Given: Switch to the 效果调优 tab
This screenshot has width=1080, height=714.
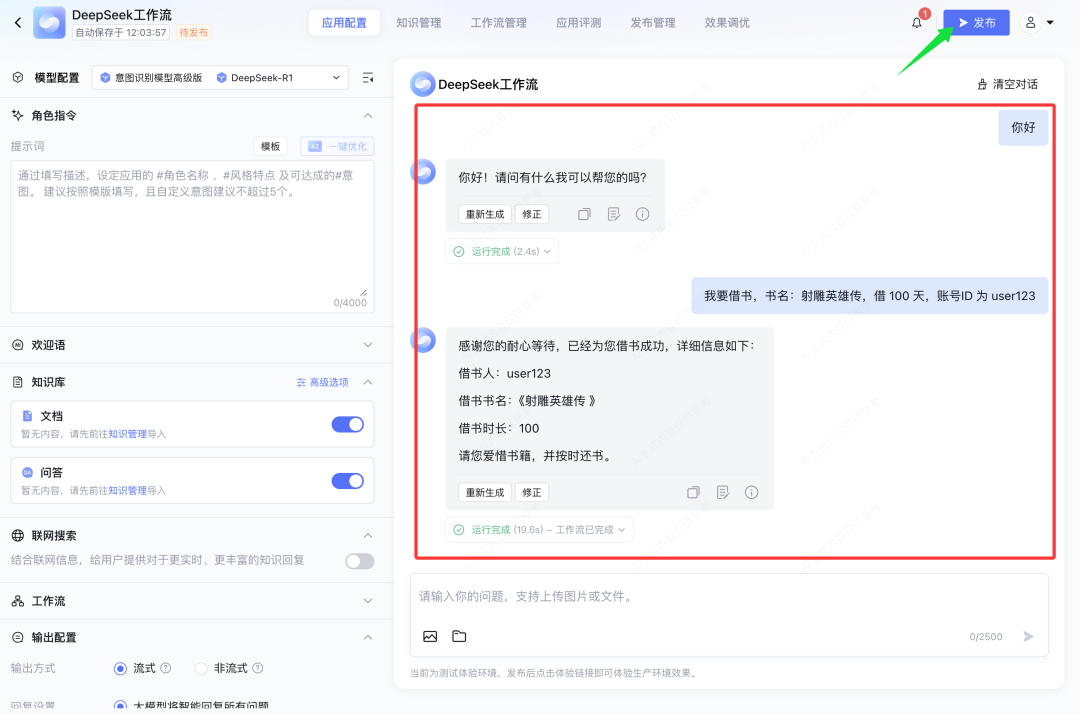Looking at the screenshot, I should [727, 23].
